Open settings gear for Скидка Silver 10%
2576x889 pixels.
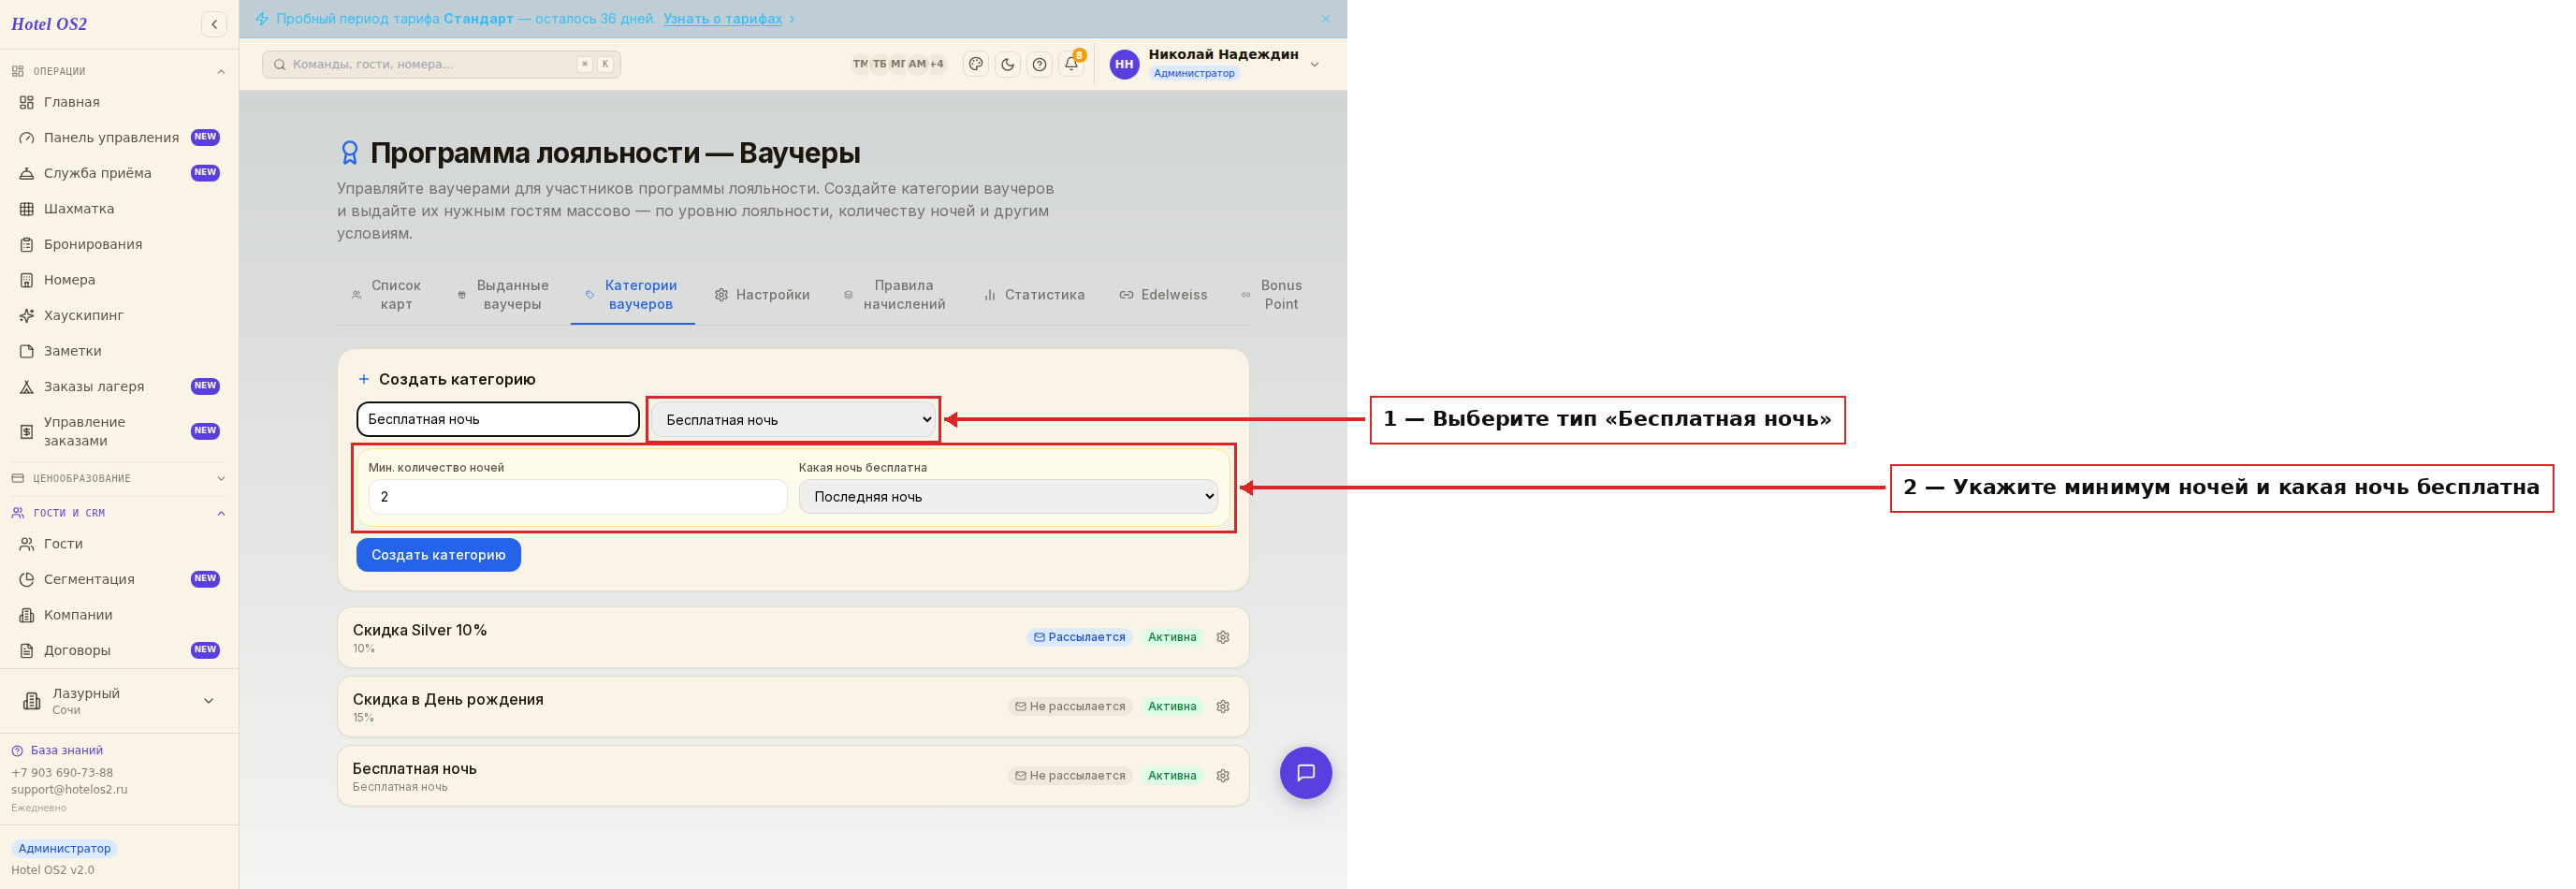tap(1222, 638)
